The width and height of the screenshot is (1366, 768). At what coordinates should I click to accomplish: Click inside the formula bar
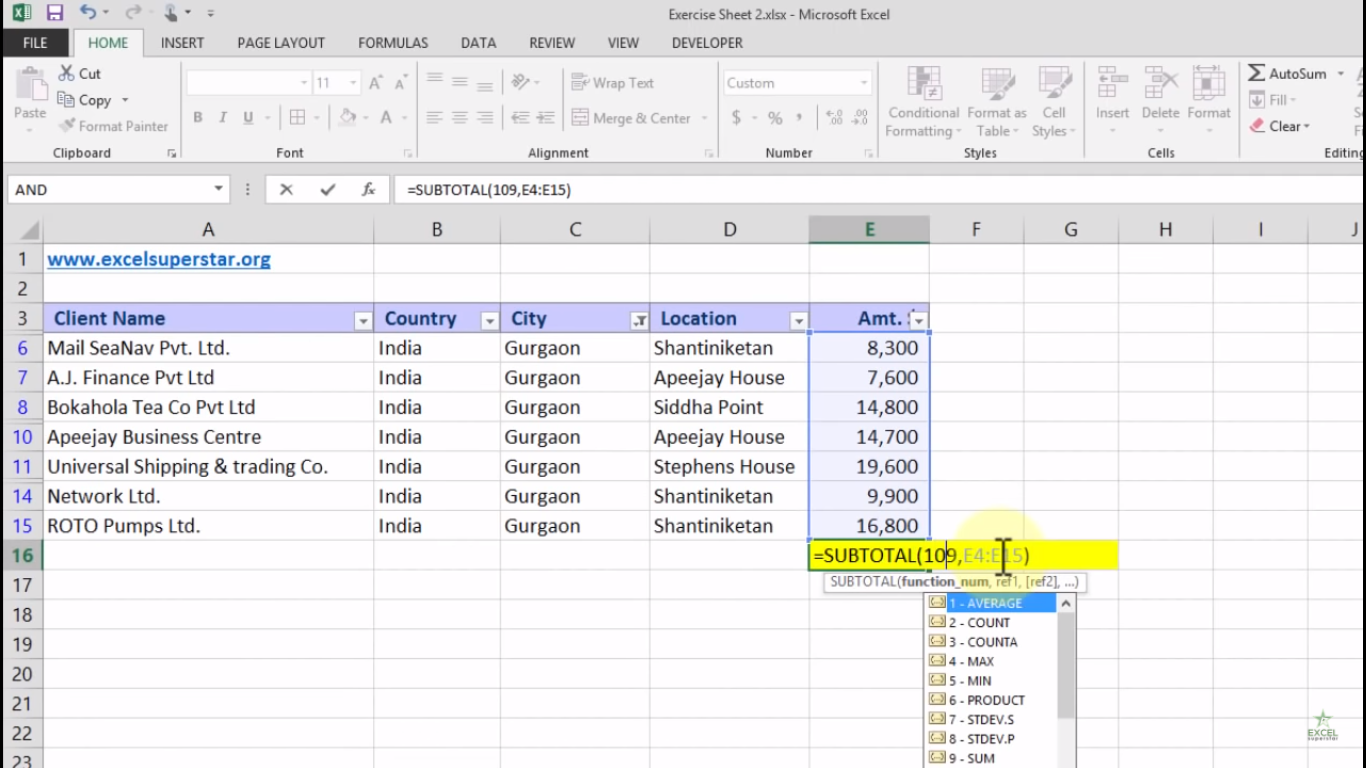point(880,189)
